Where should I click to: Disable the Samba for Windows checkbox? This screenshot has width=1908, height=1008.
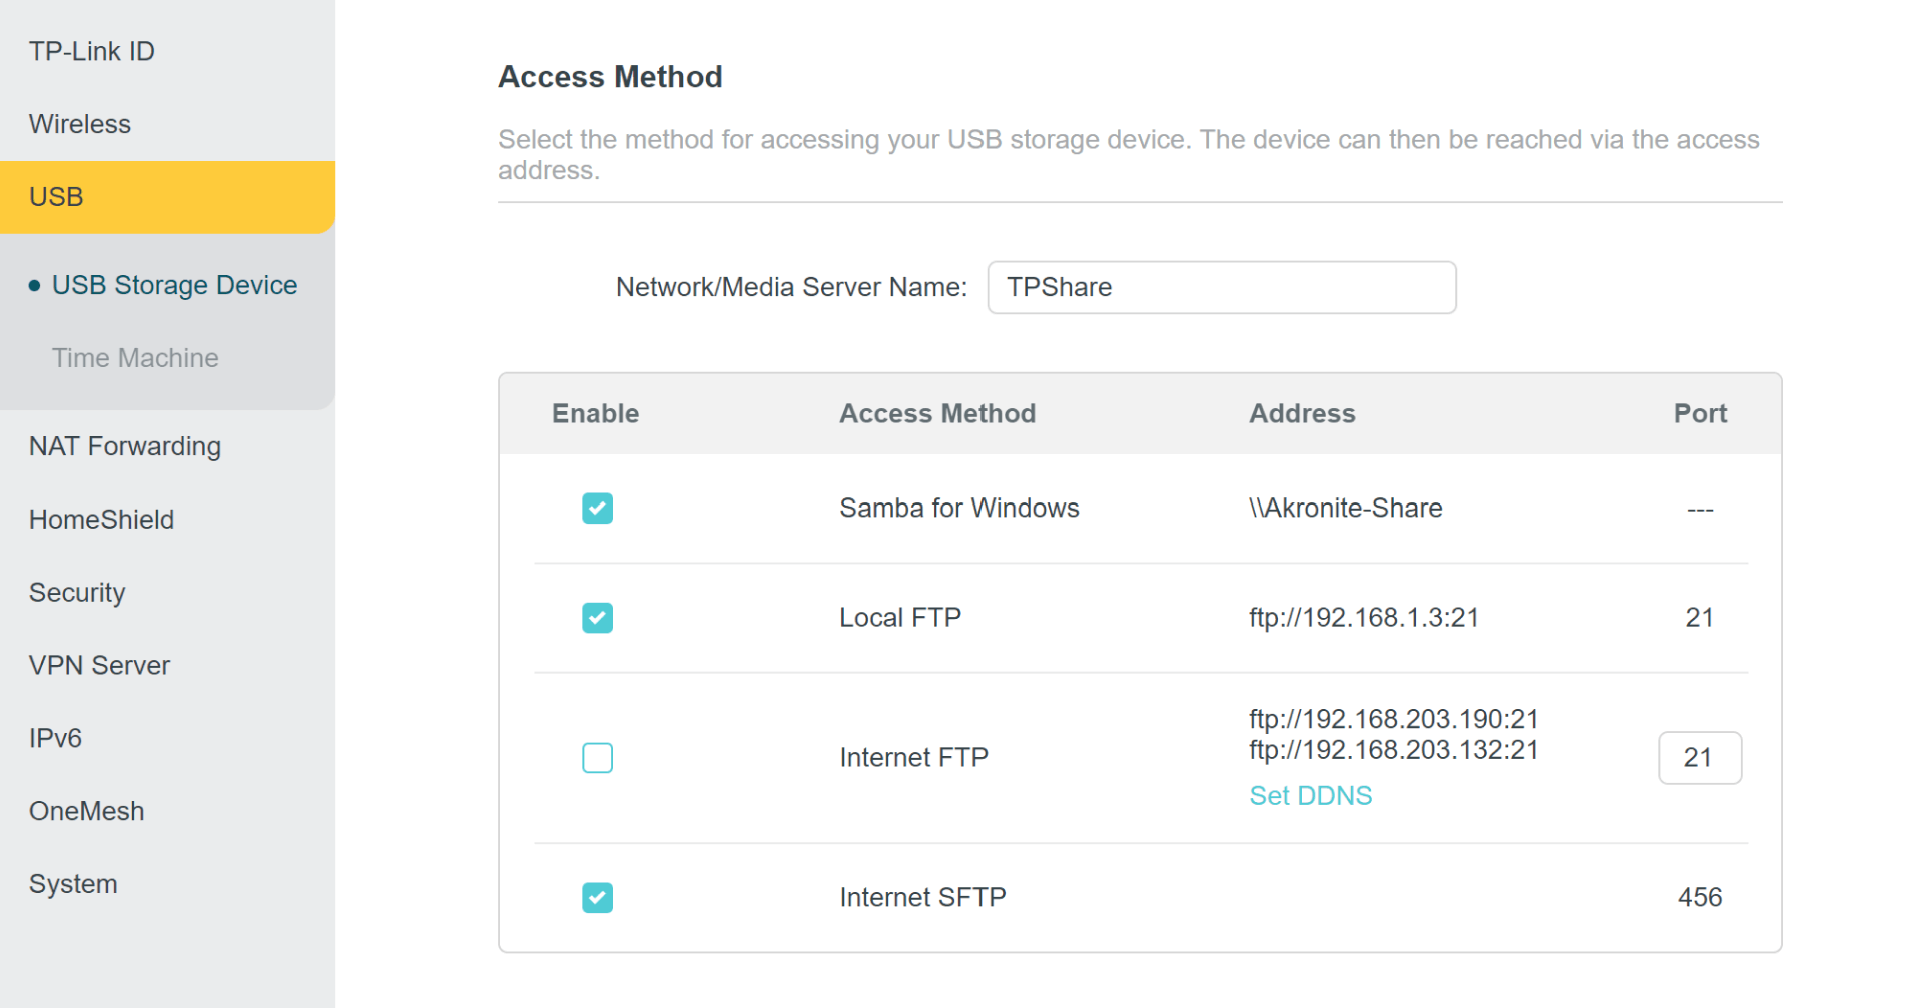point(597,508)
